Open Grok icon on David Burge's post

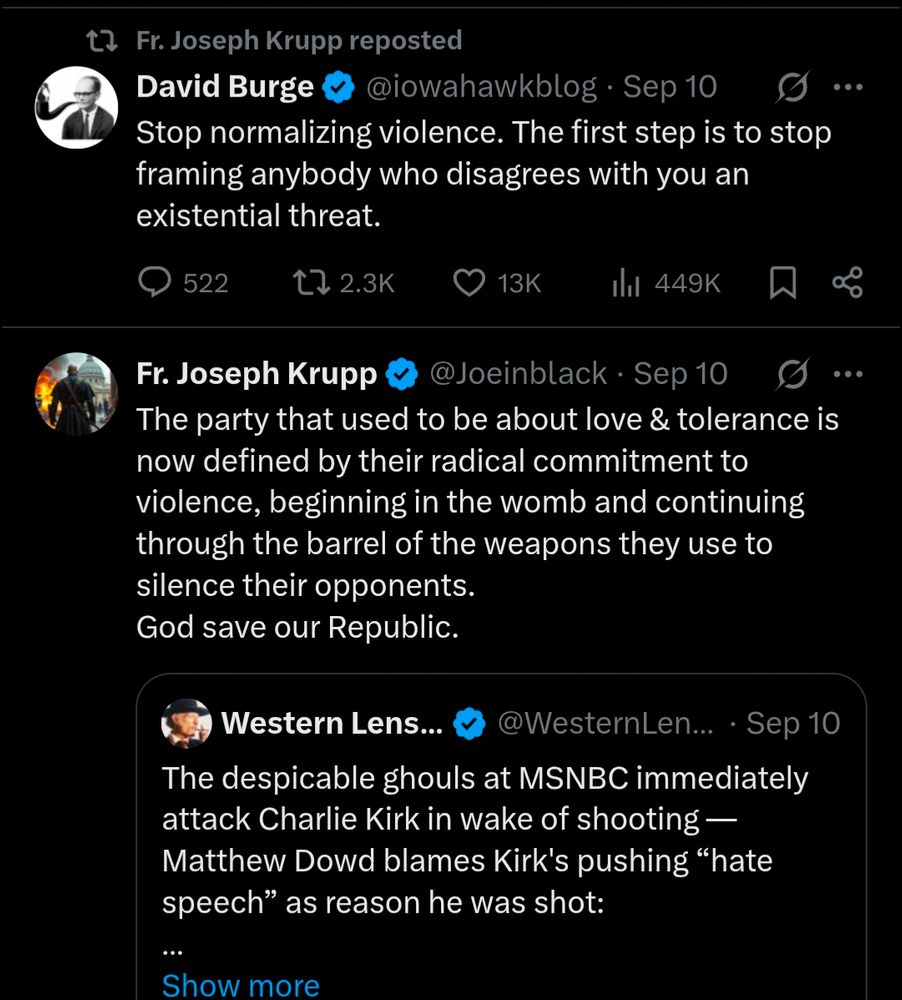tap(792, 88)
